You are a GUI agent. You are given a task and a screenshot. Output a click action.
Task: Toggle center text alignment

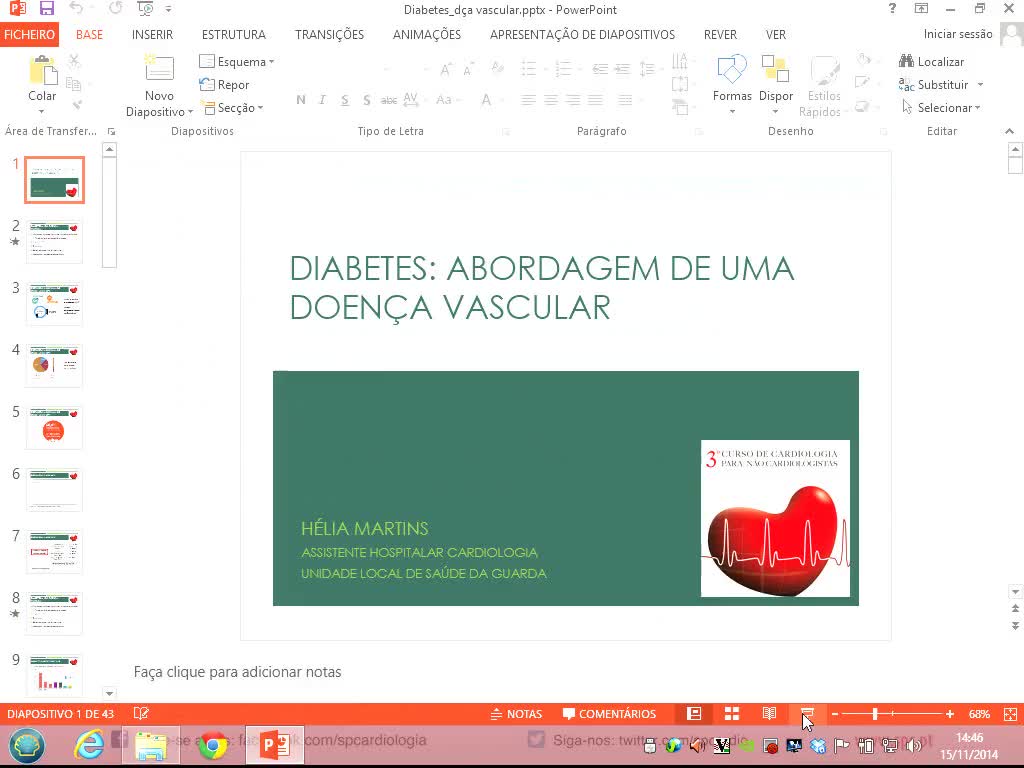pos(551,100)
